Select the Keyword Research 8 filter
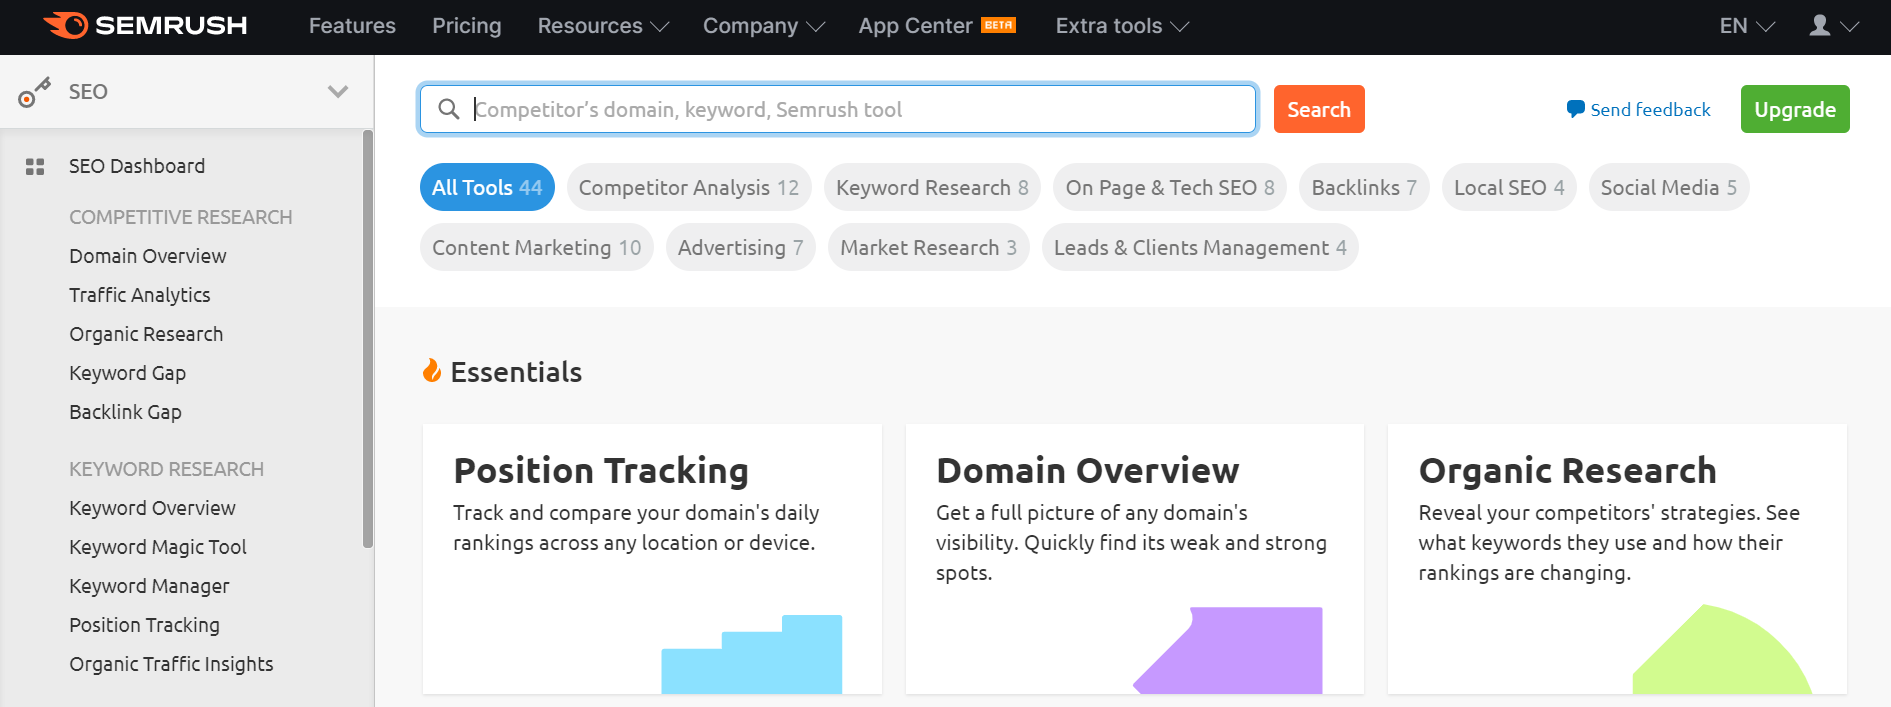The image size is (1891, 707). pyautogui.click(x=932, y=187)
